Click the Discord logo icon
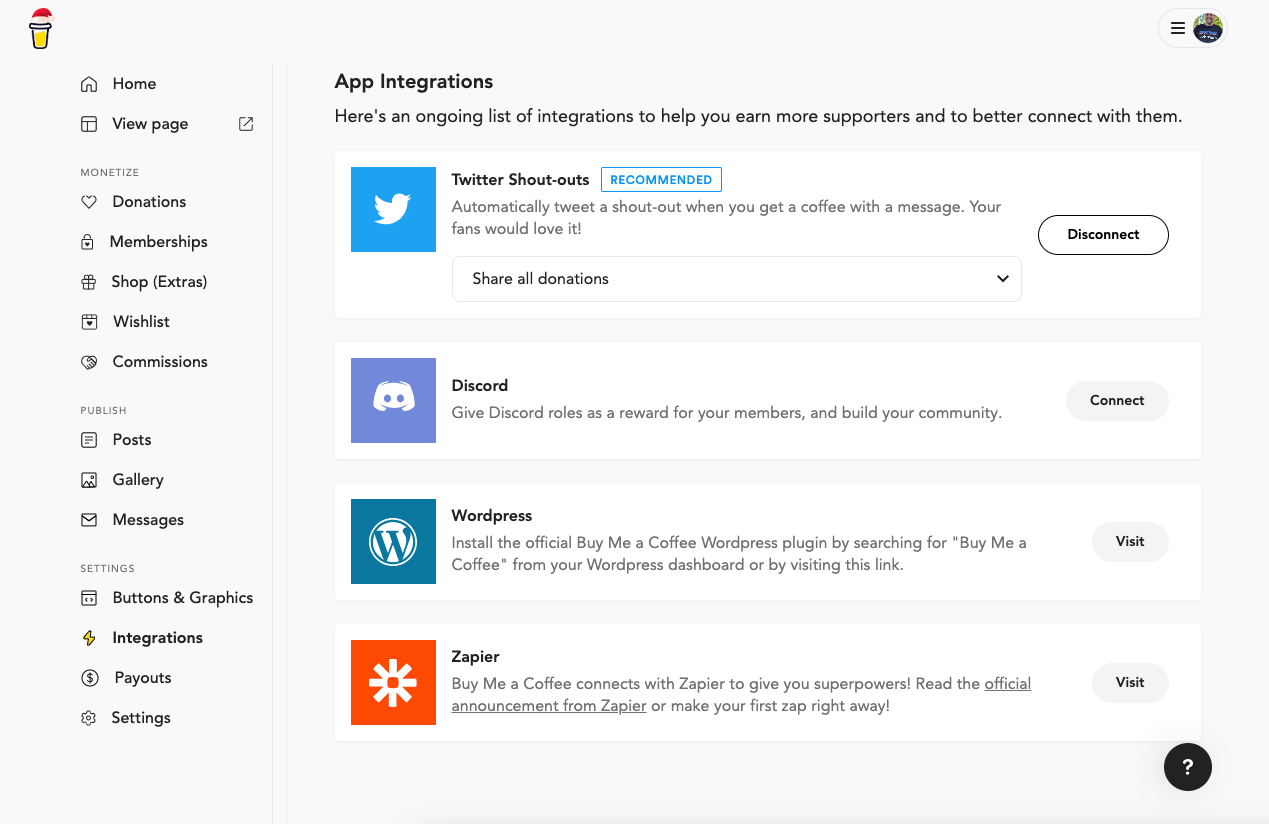 point(393,400)
